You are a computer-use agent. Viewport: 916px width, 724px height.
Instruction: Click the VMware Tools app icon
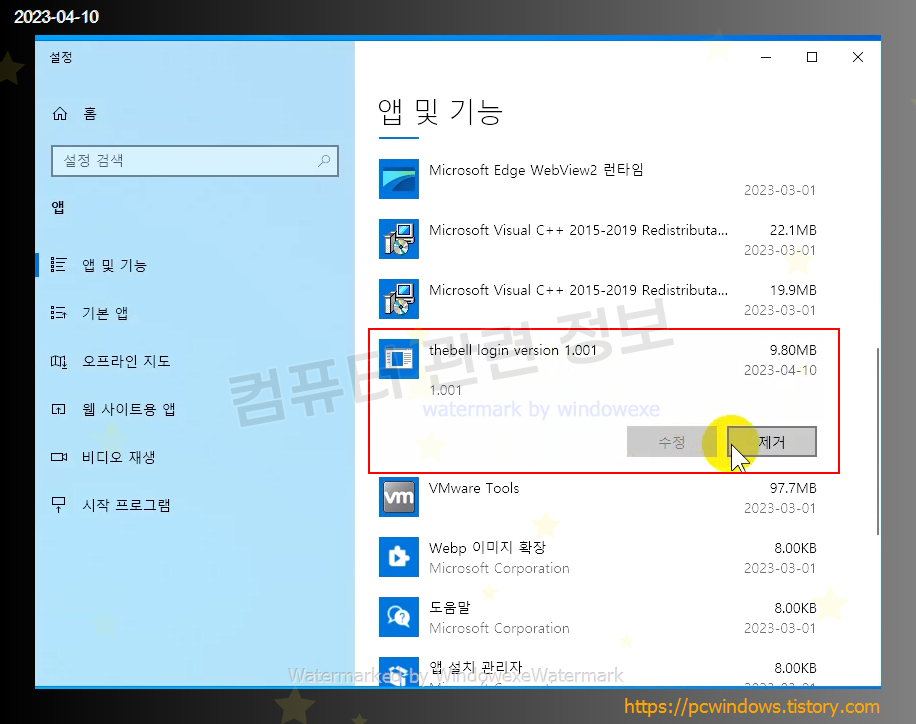[x=398, y=497]
